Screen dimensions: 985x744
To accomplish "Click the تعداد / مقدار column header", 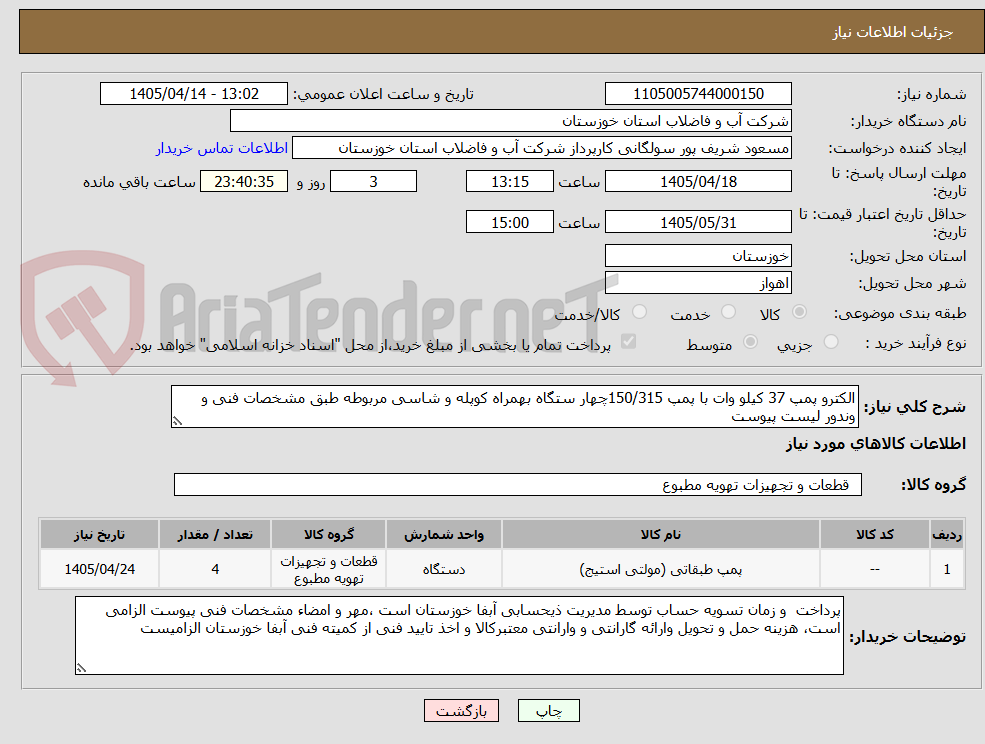I will coord(215,534).
